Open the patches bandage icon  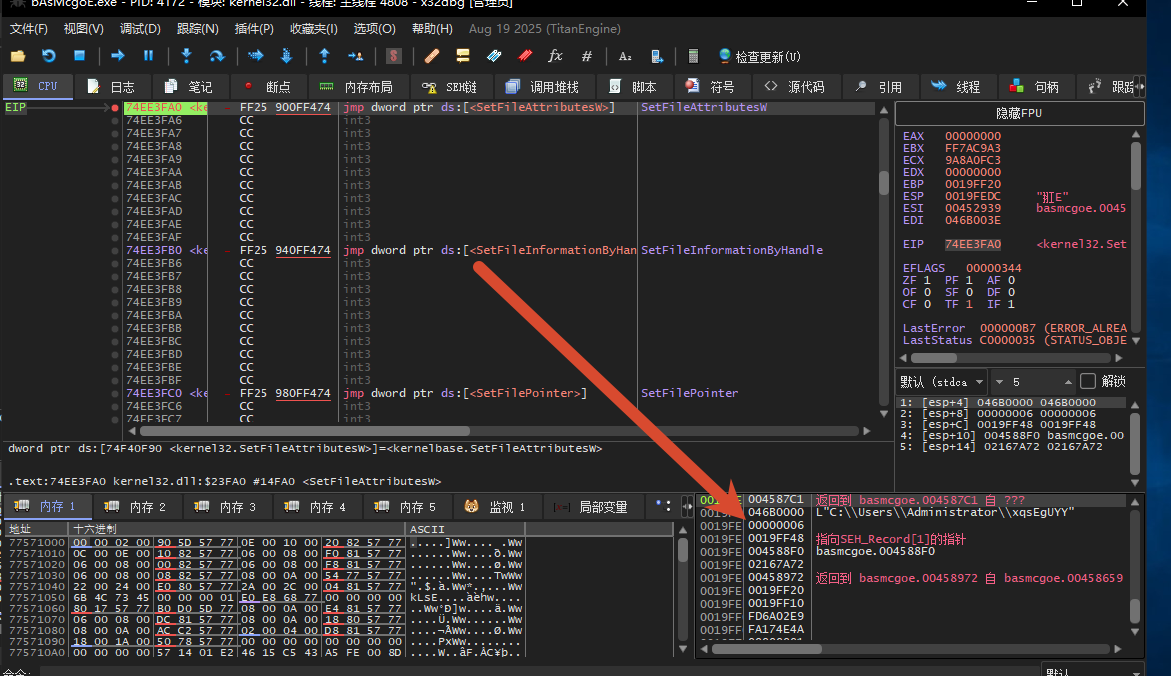point(432,56)
